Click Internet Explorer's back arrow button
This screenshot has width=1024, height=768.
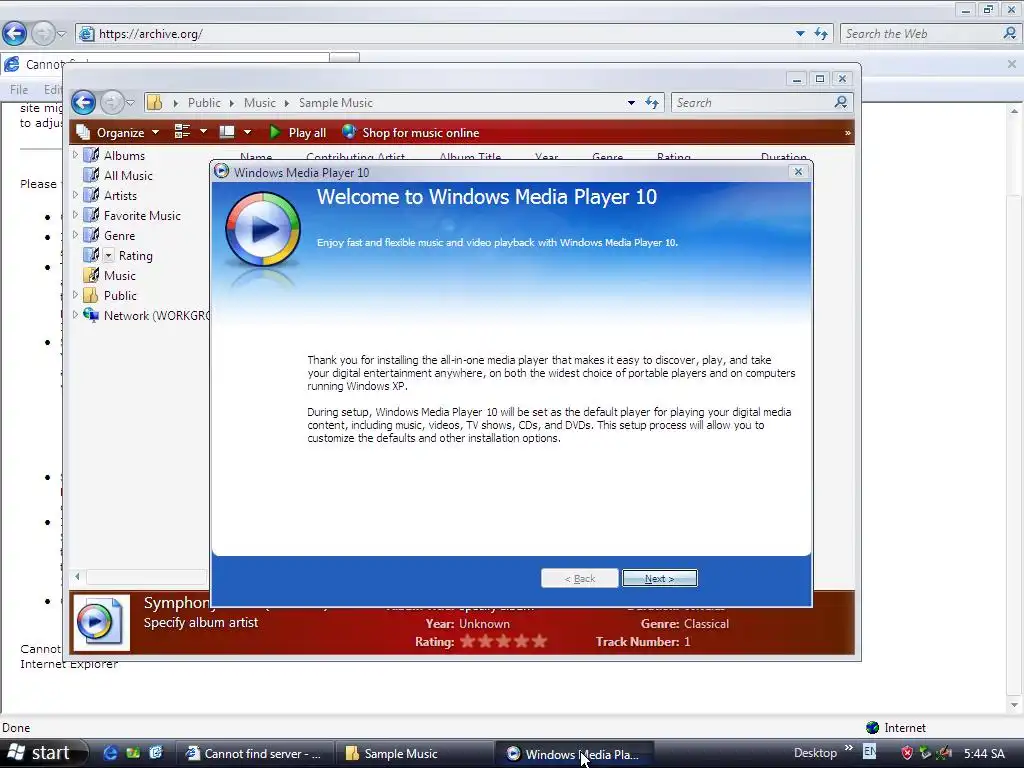tap(14, 33)
